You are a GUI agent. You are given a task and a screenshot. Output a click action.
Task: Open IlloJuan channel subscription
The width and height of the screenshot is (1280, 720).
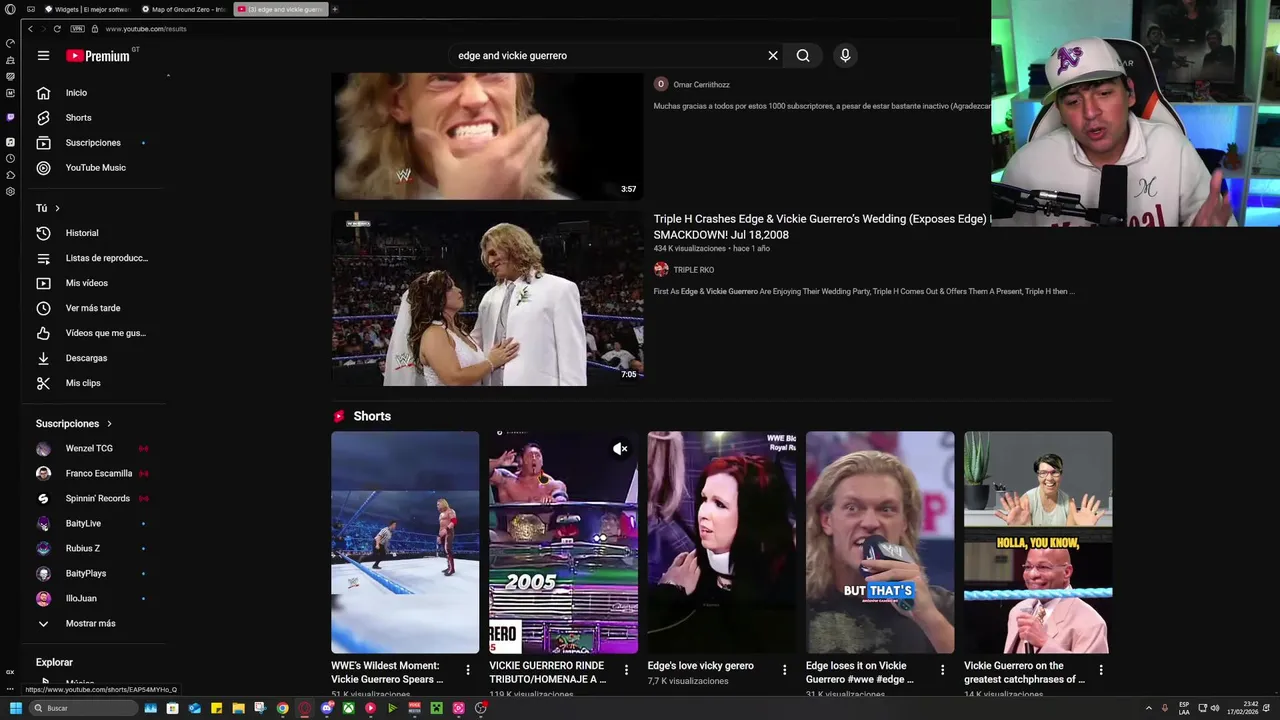click(95, 599)
